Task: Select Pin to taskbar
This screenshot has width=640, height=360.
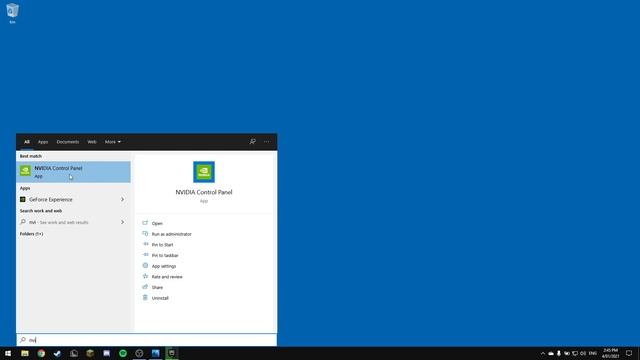Action: (165, 255)
